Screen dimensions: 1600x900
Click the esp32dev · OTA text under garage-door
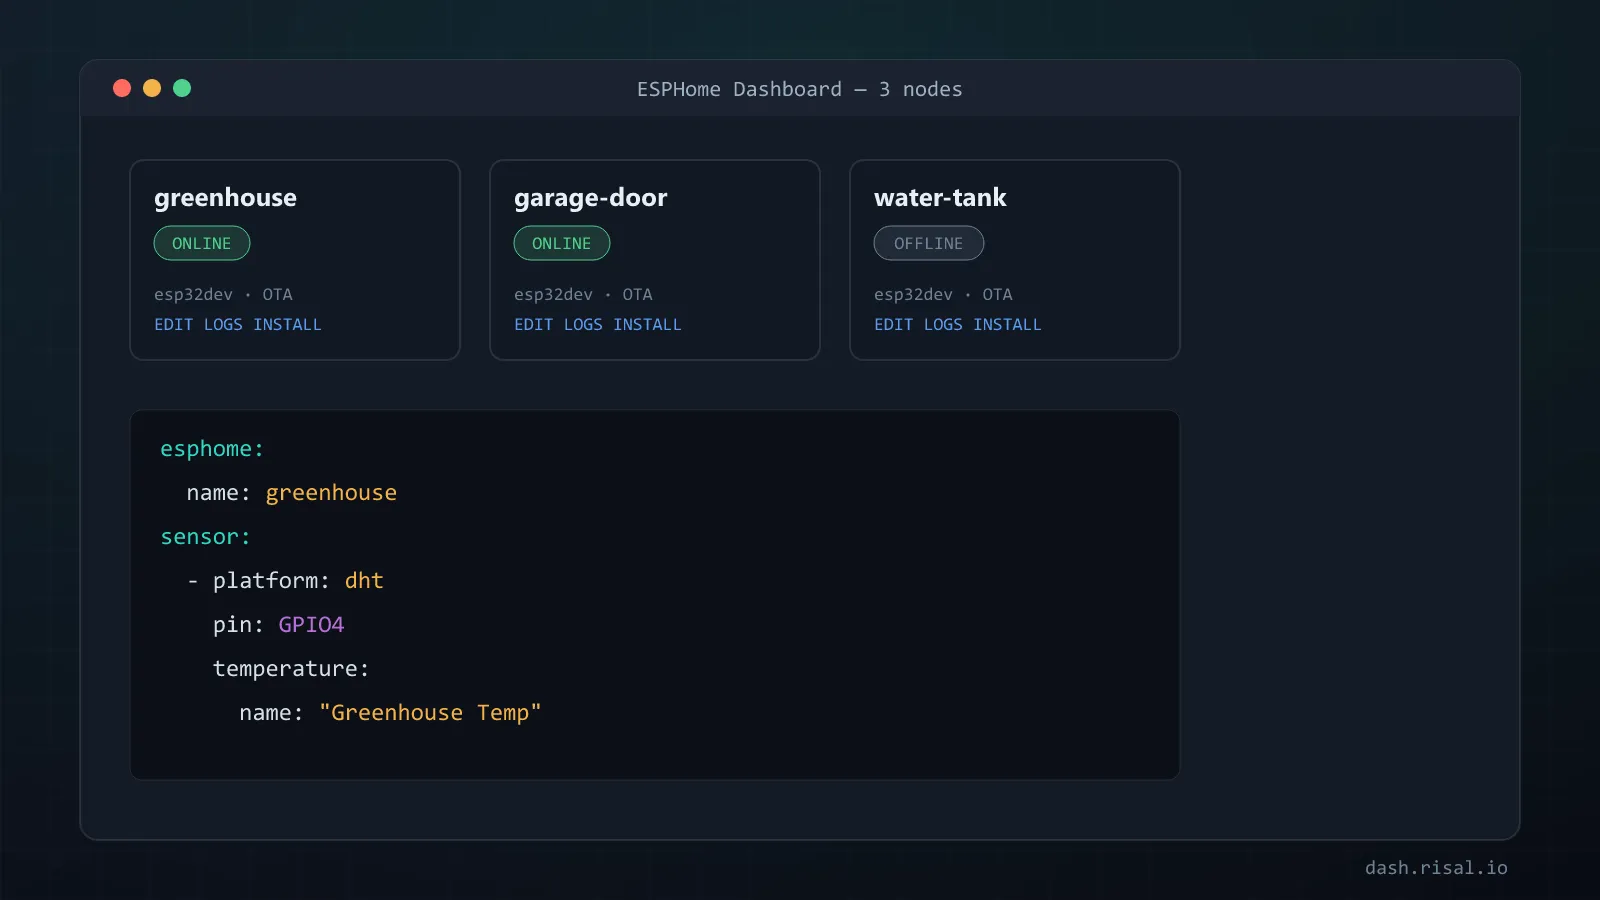click(x=583, y=294)
